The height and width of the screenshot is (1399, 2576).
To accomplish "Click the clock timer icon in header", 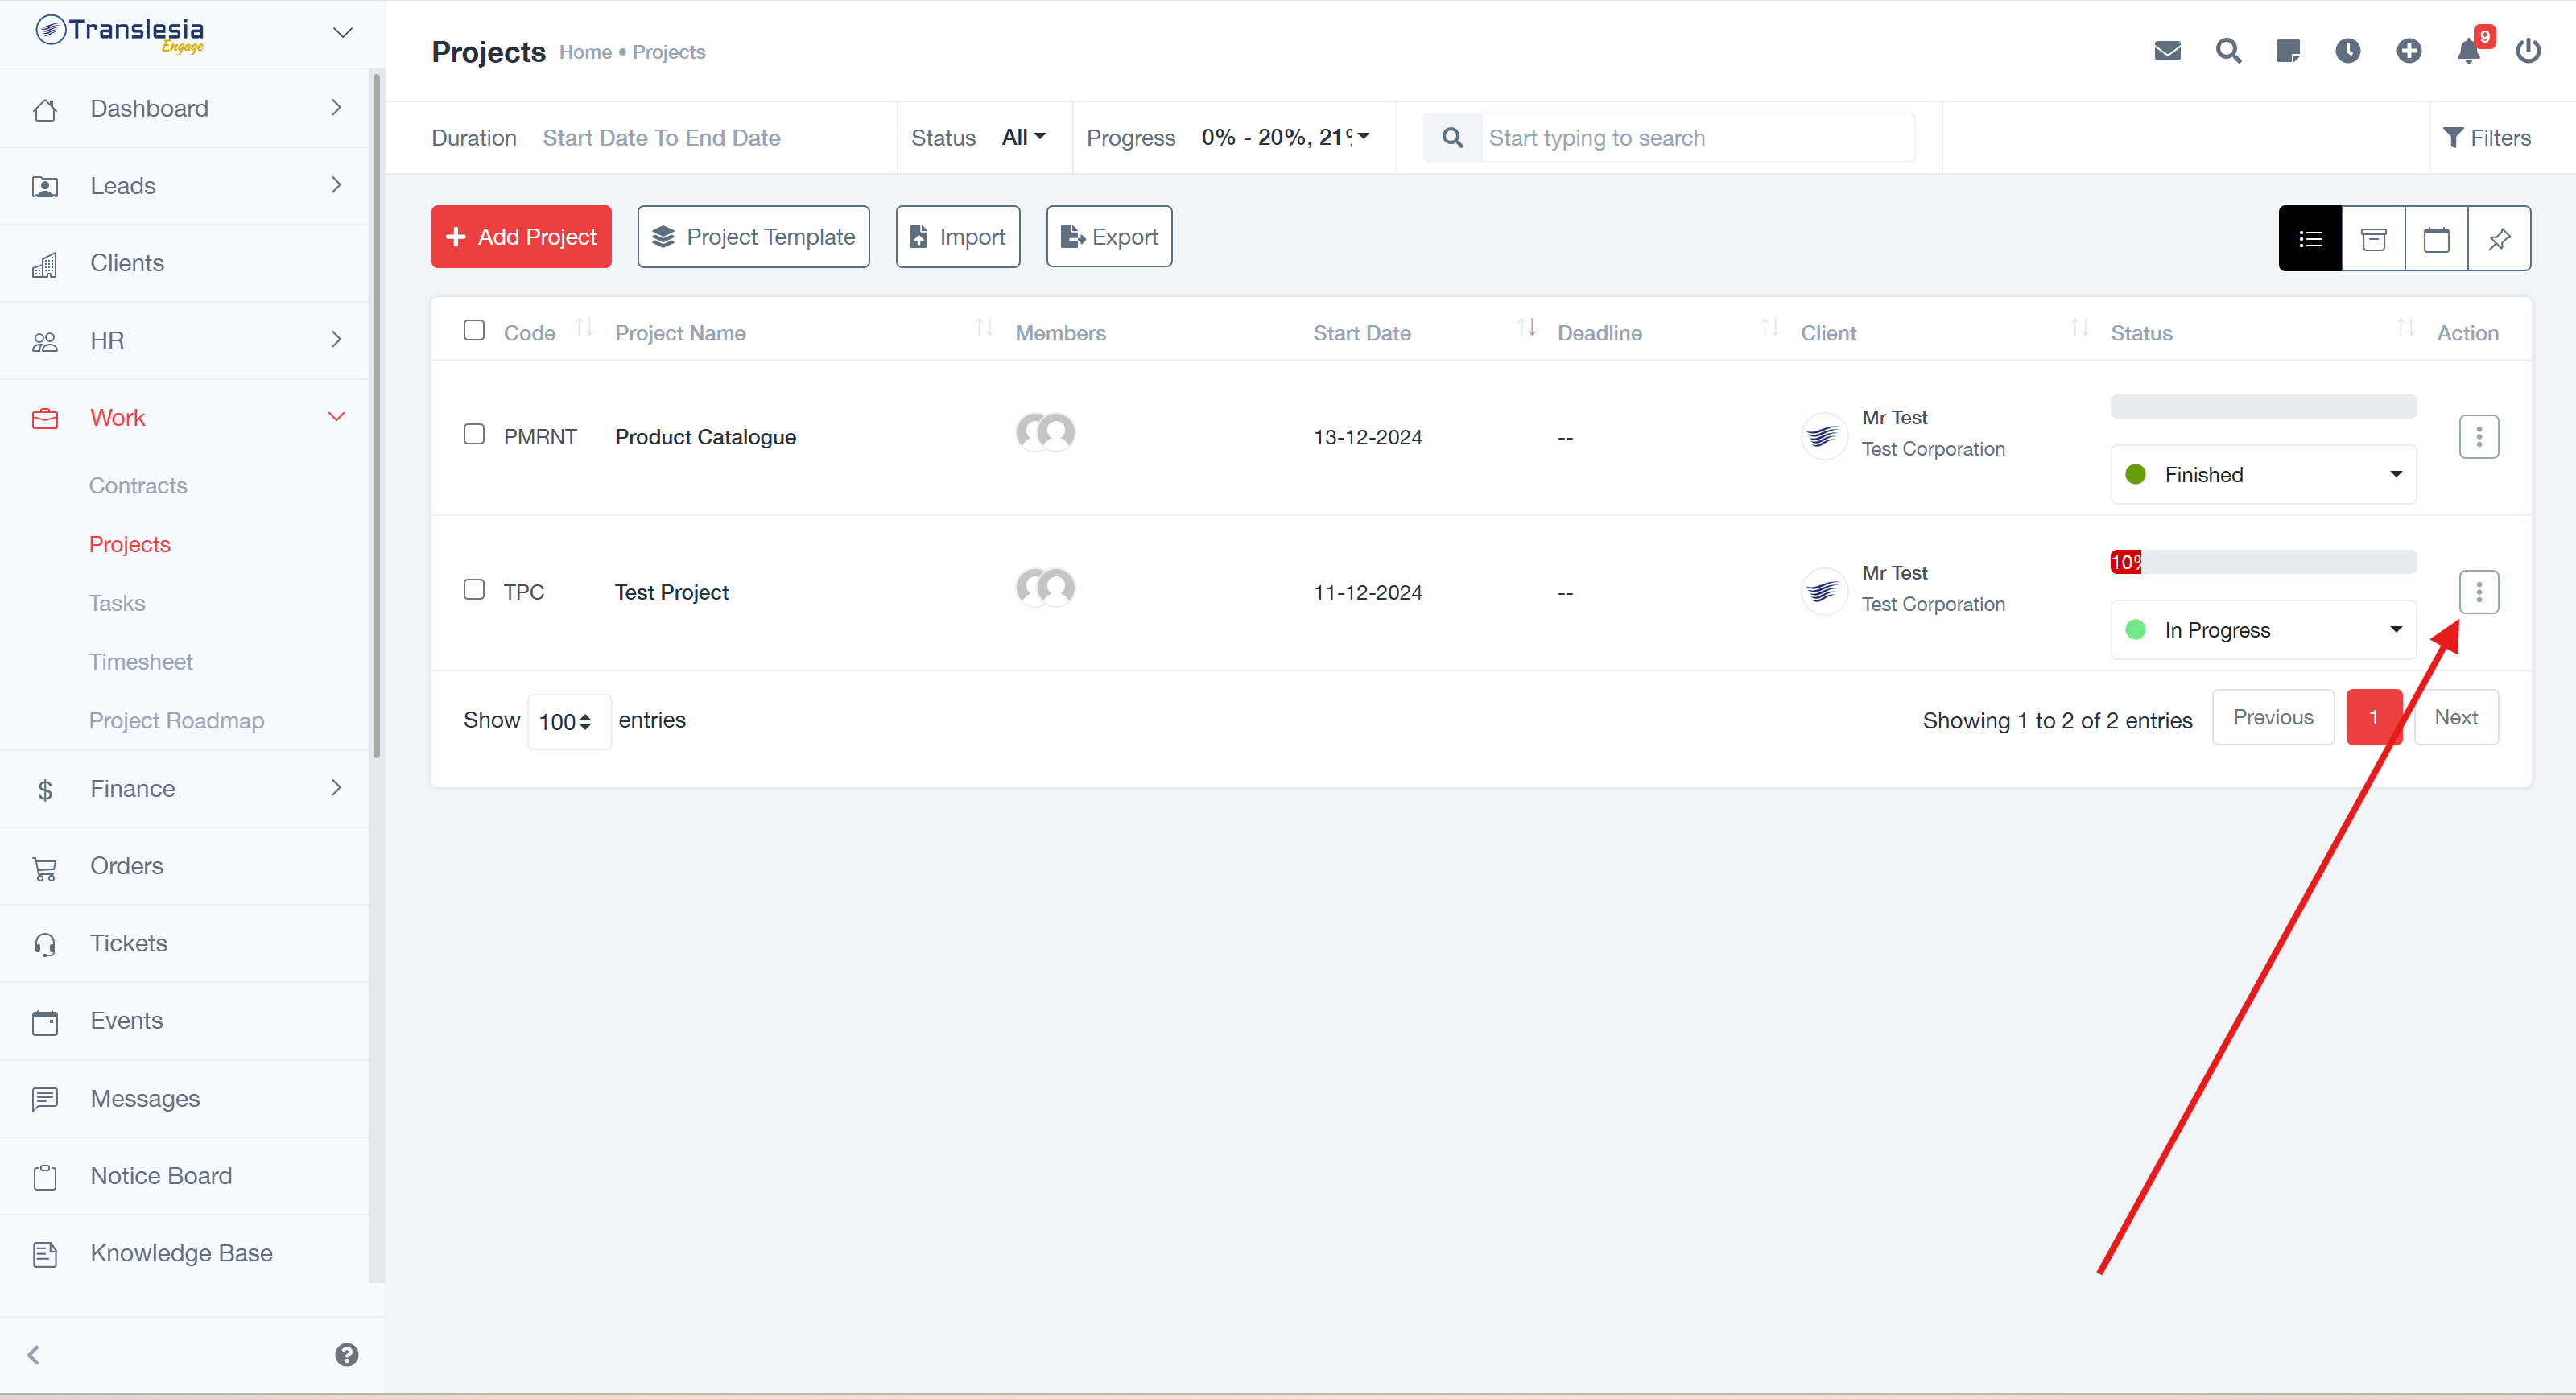I will point(2347,51).
